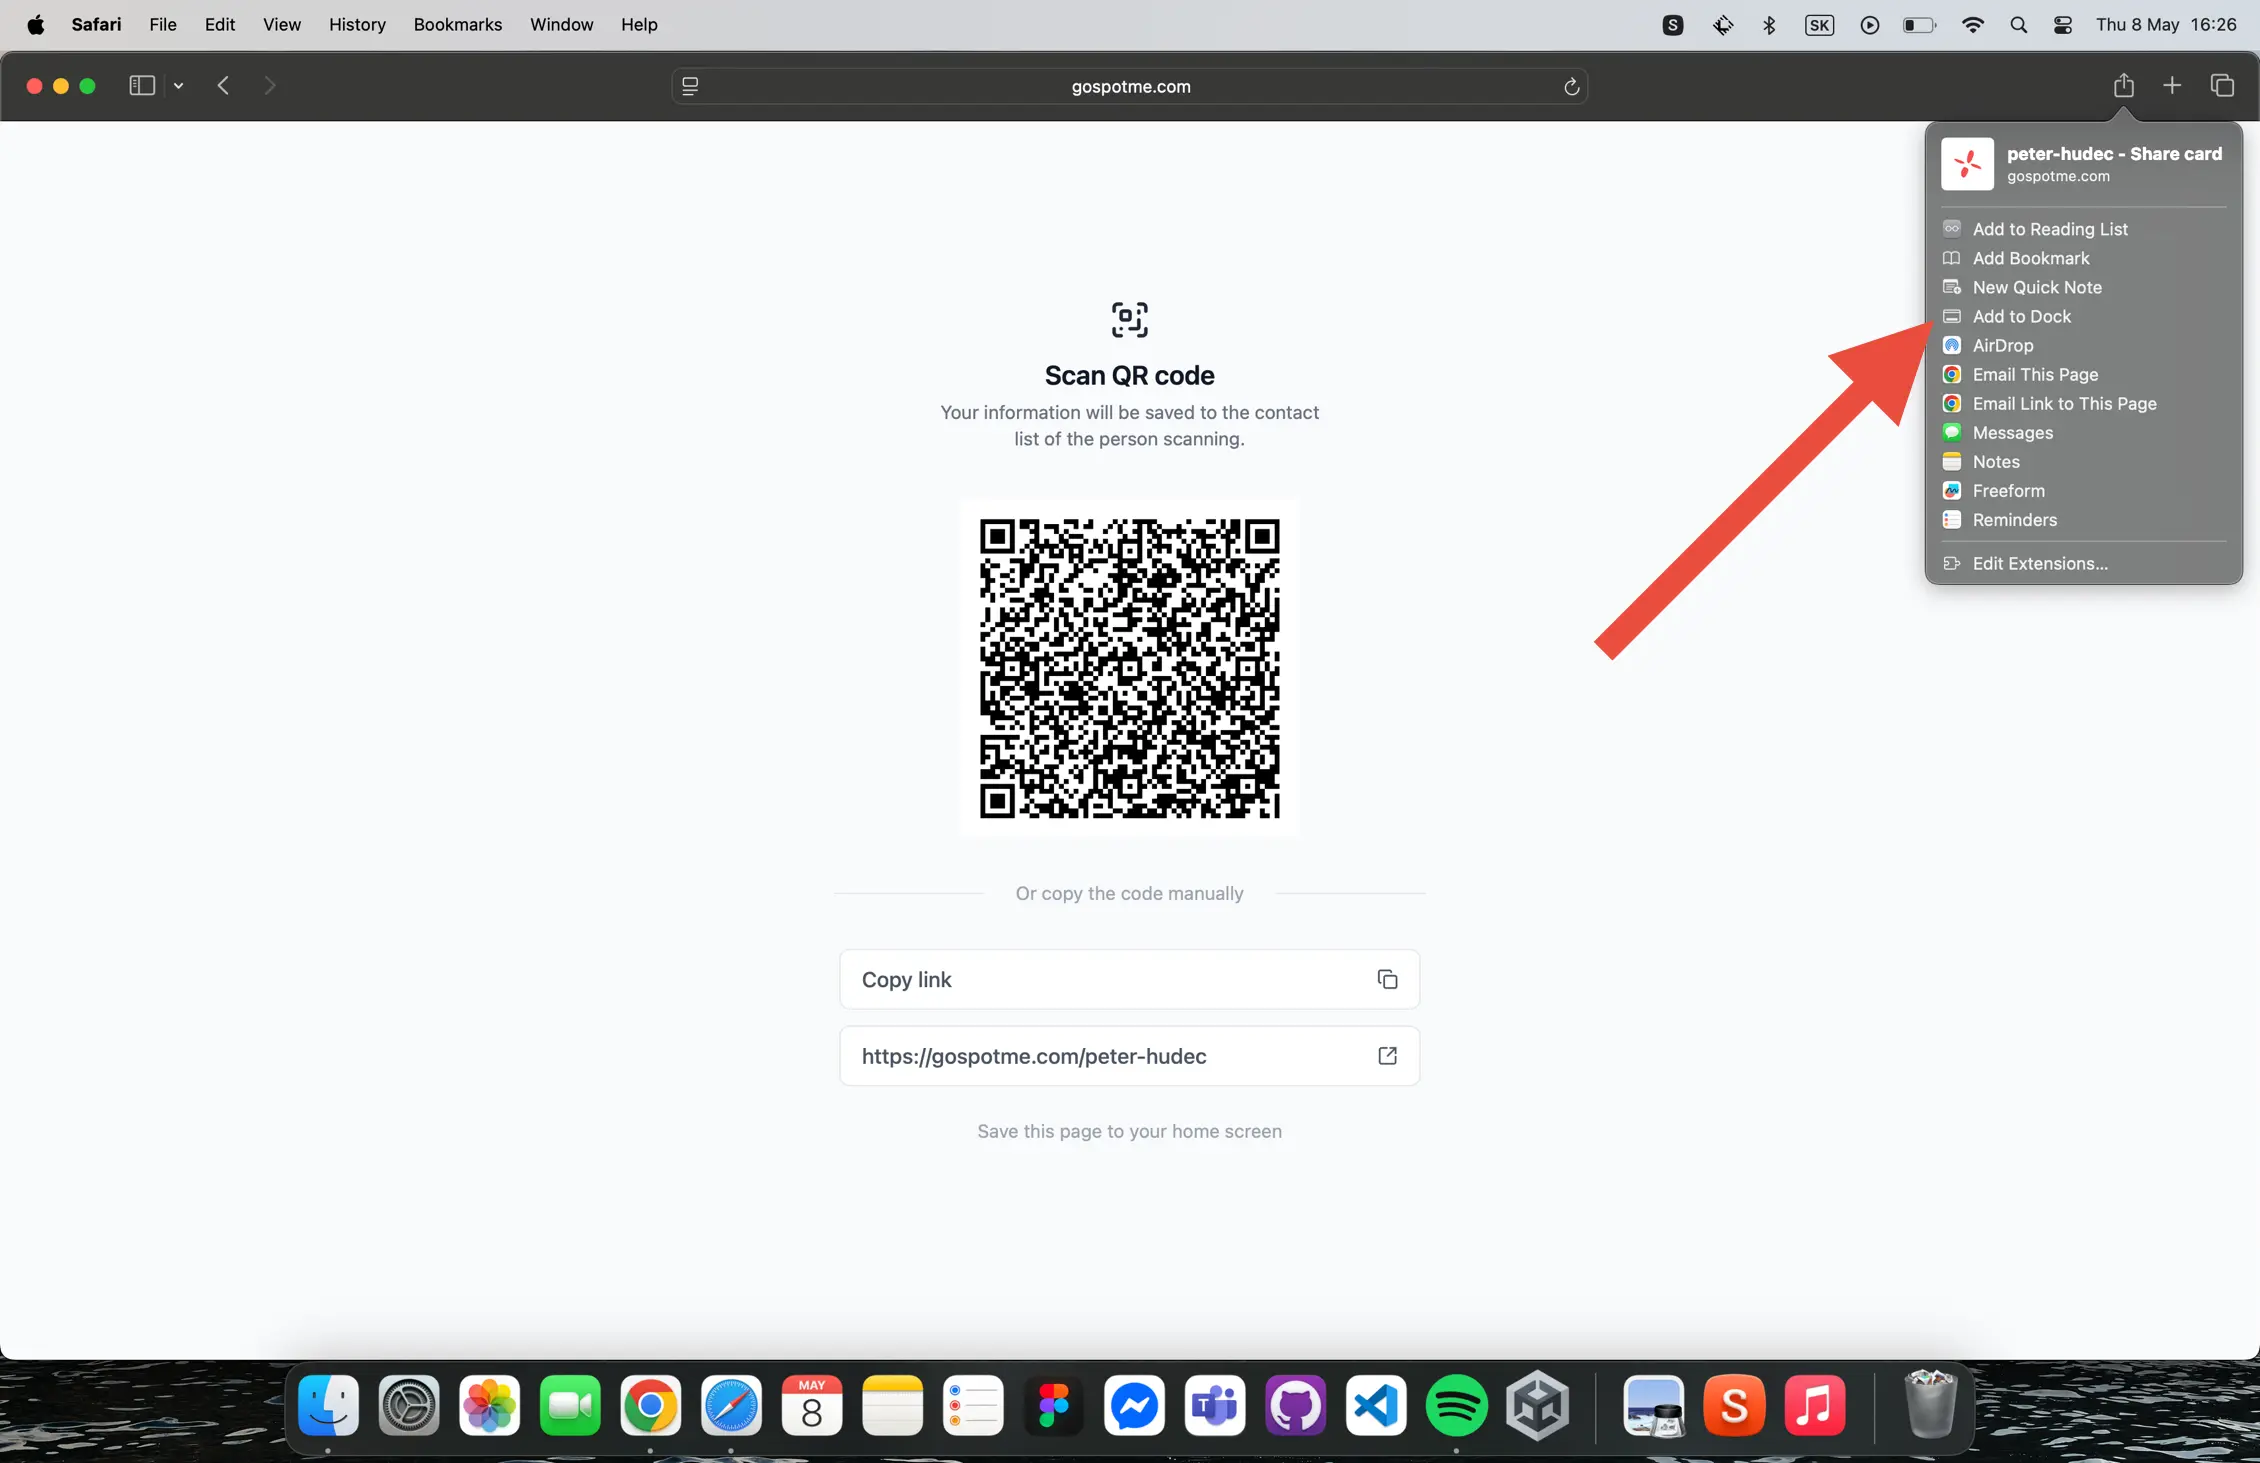The height and width of the screenshot is (1463, 2260).
Task: Open the profile link in new window icon
Action: [x=1387, y=1056]
